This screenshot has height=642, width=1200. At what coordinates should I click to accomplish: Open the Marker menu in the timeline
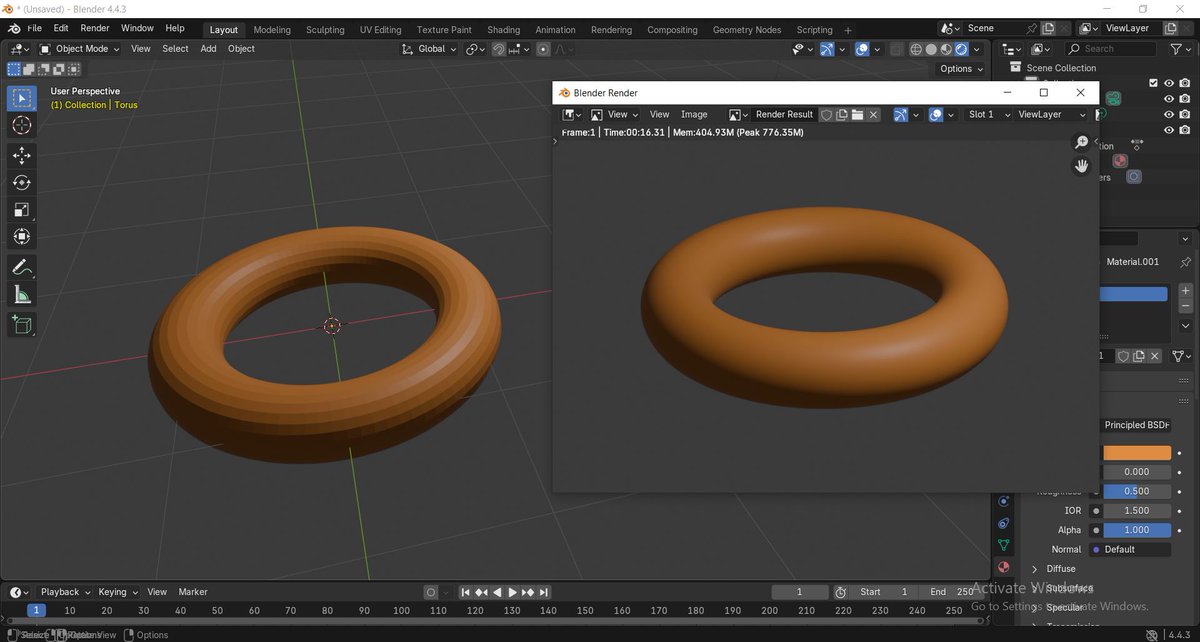coord(193,592)
